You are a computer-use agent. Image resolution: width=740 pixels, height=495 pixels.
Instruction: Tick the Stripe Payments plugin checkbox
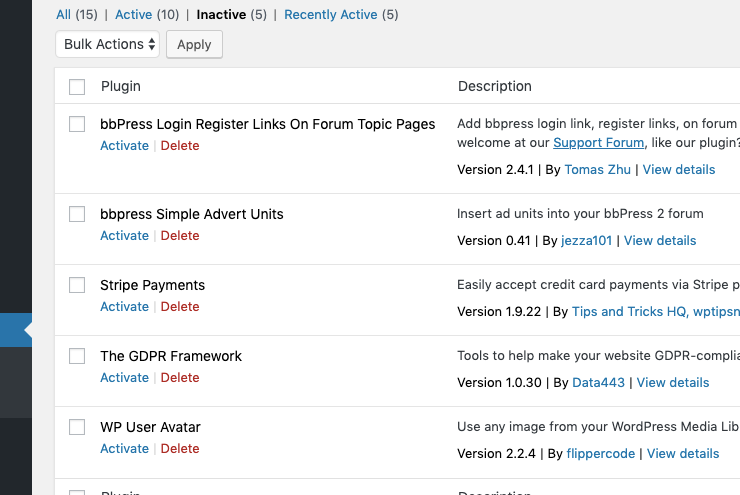[x=77, y=285]
